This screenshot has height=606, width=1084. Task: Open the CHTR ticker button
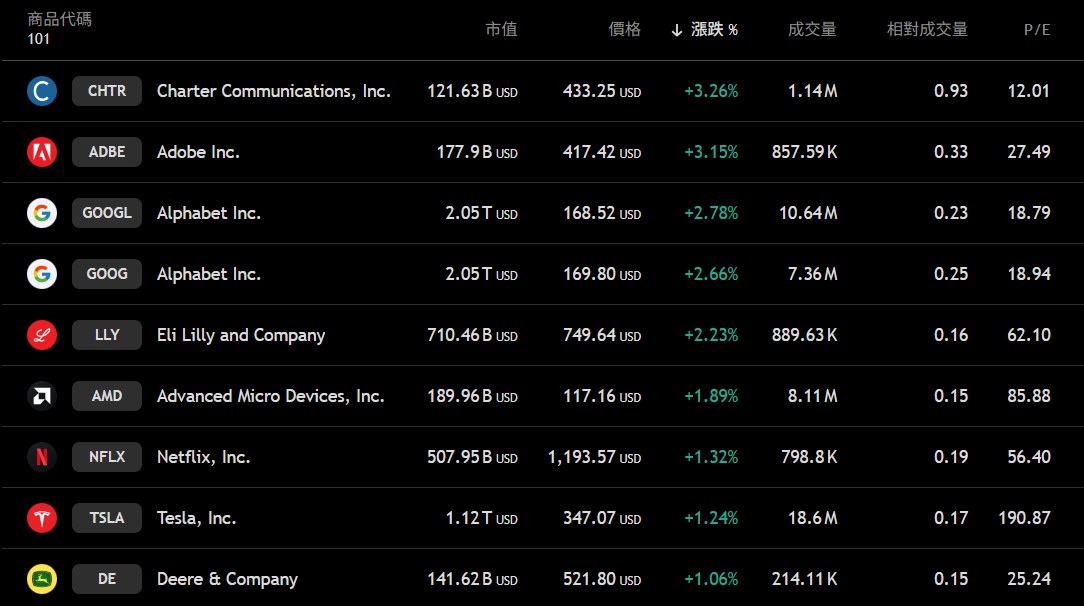[x=107, y=91]
